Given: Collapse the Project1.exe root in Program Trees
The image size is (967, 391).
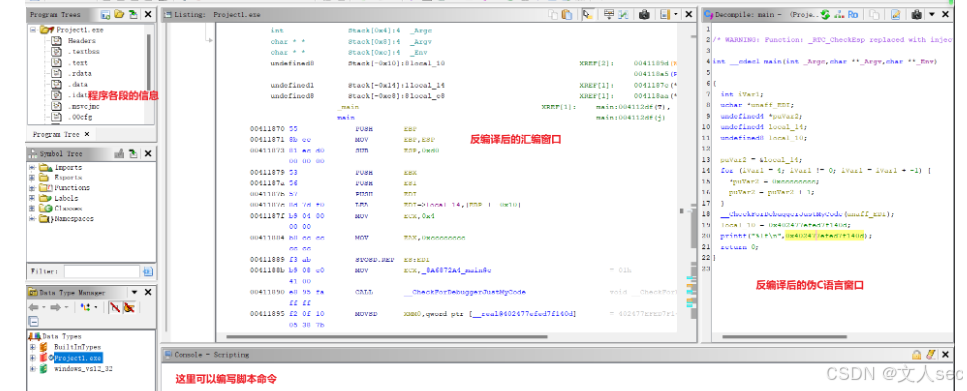Looking at the screenshot, I should pyautogui.click(x=33, y=29).
